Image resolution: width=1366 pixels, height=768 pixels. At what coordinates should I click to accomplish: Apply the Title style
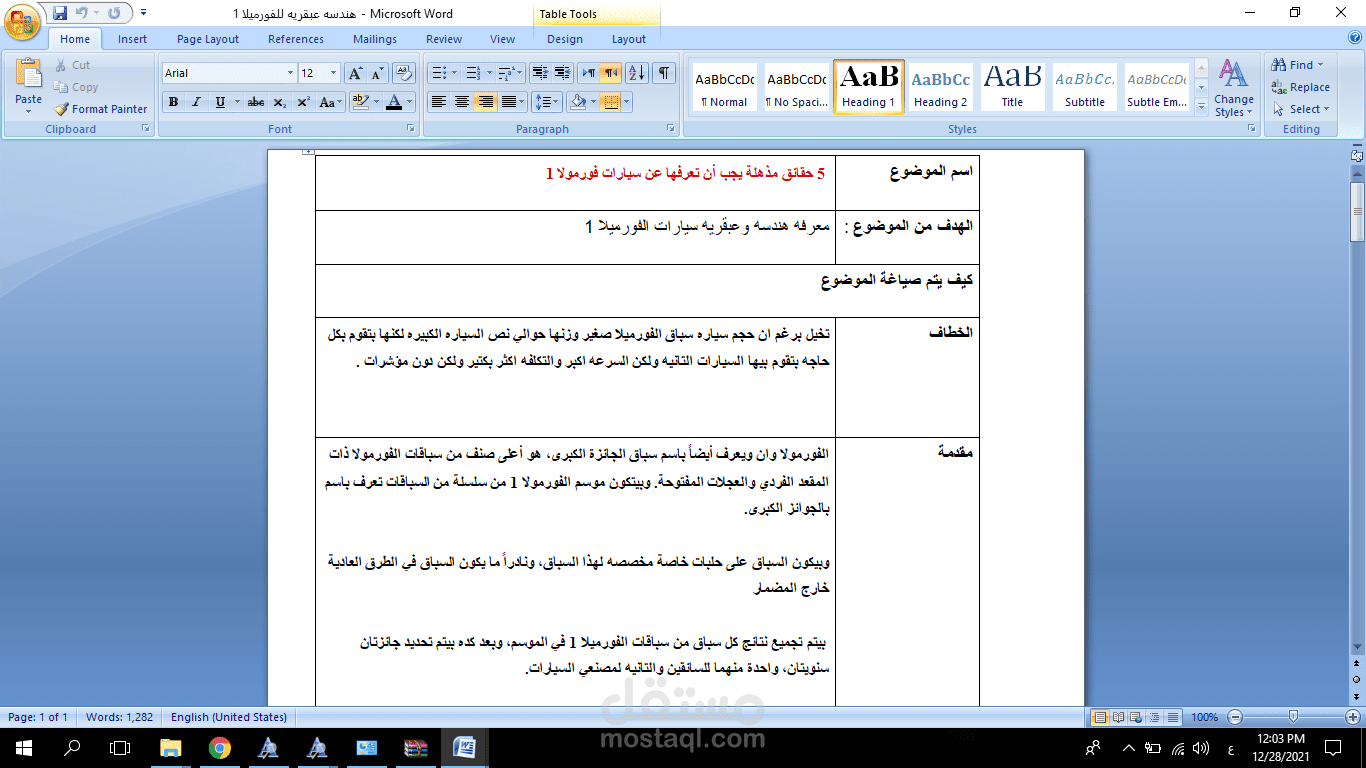pyautogui.click(x=1012, y=87)
